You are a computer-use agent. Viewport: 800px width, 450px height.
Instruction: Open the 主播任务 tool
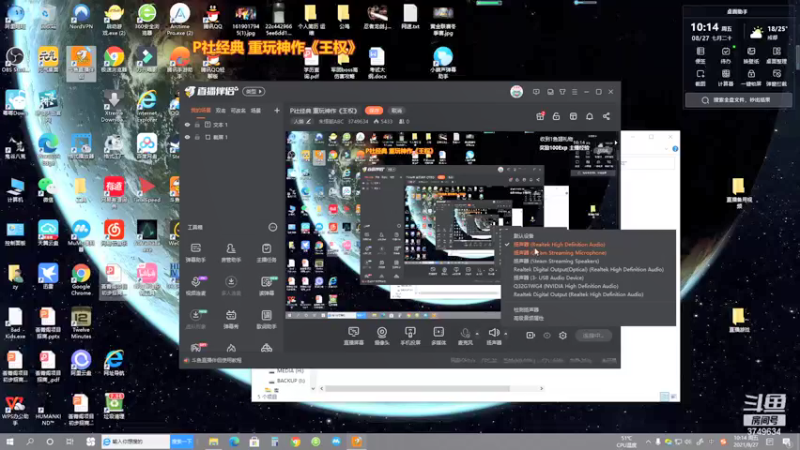coord(266,253)
